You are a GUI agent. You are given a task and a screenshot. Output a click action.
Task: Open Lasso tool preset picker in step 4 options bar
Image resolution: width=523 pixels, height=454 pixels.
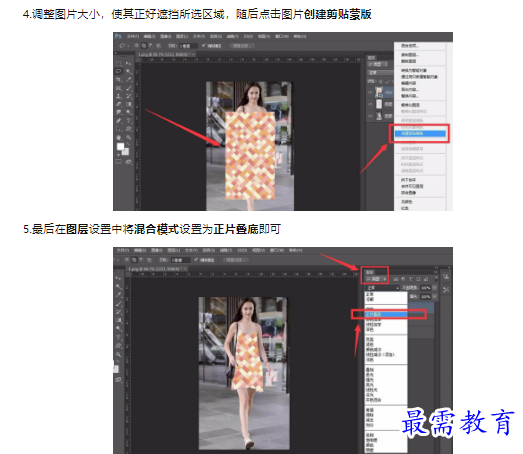128,46
